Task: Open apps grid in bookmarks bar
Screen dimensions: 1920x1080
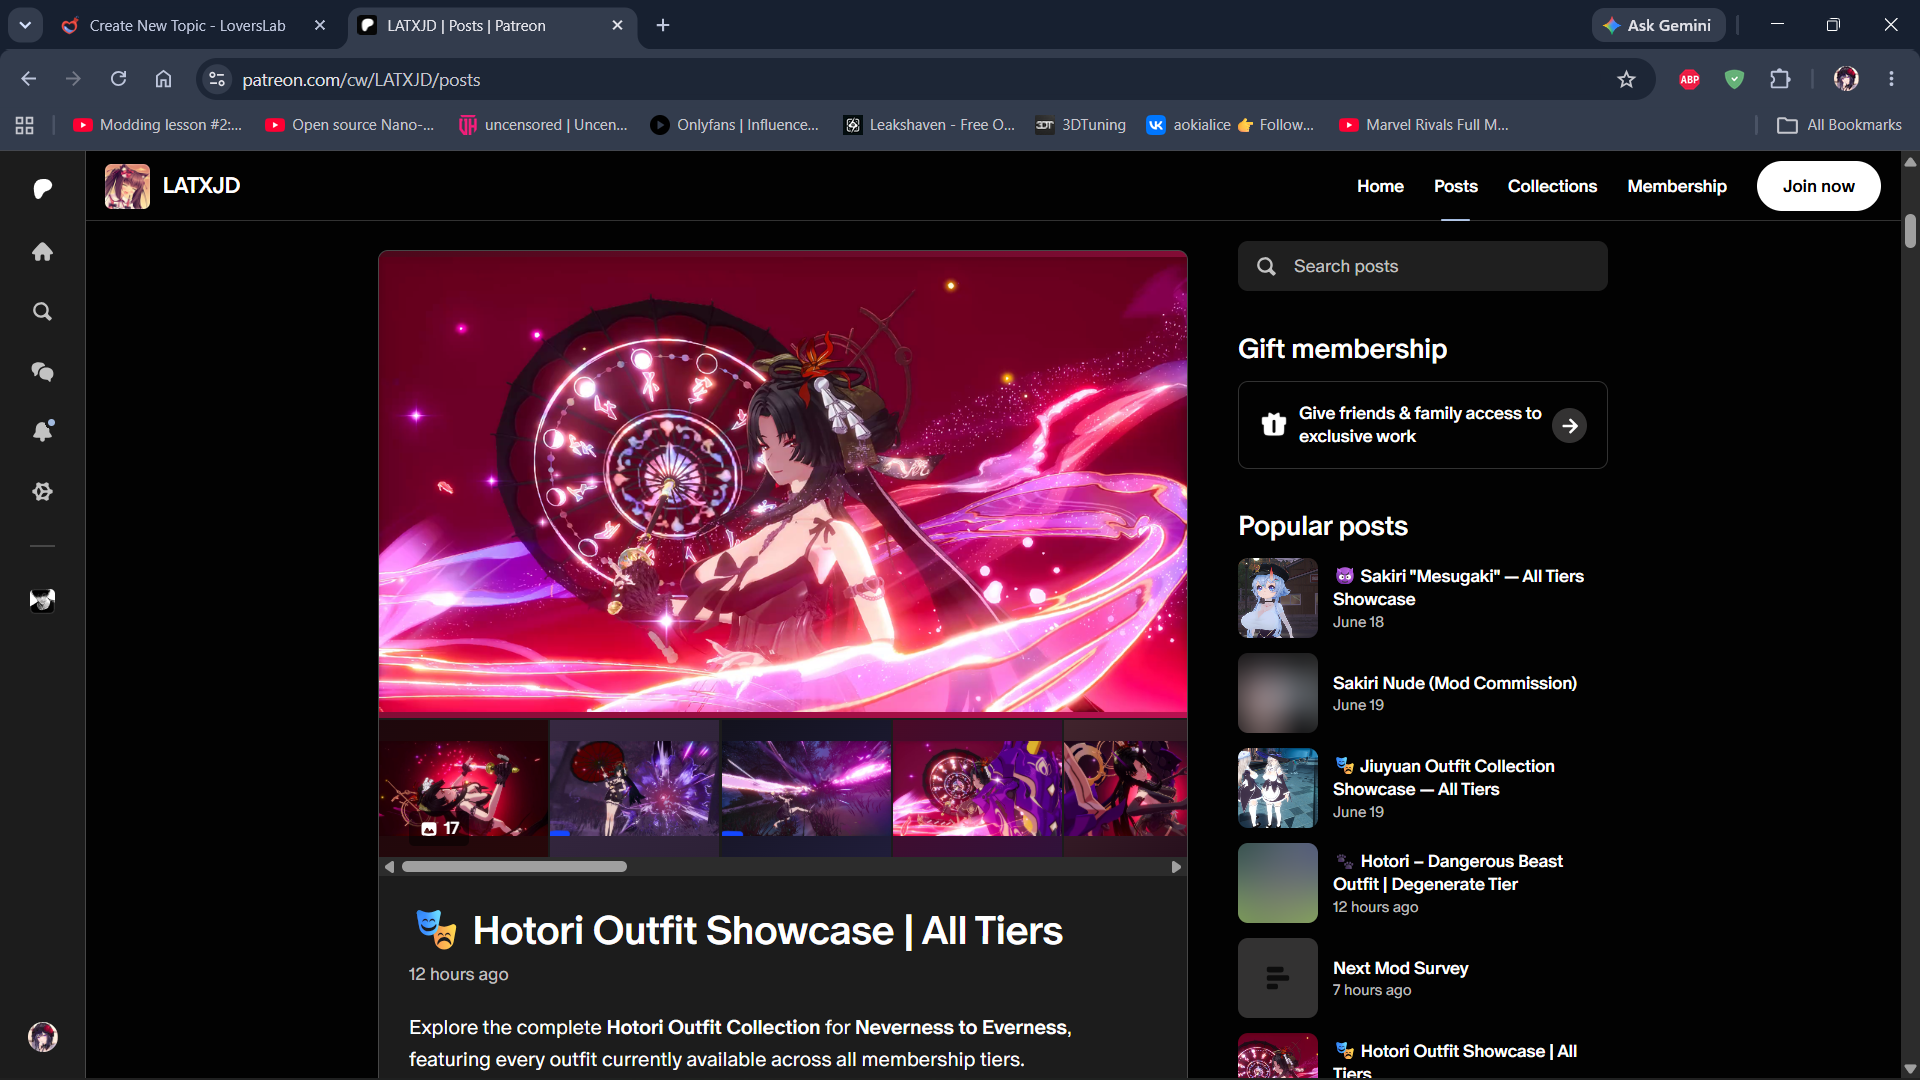Action: (x=25, y=125)
